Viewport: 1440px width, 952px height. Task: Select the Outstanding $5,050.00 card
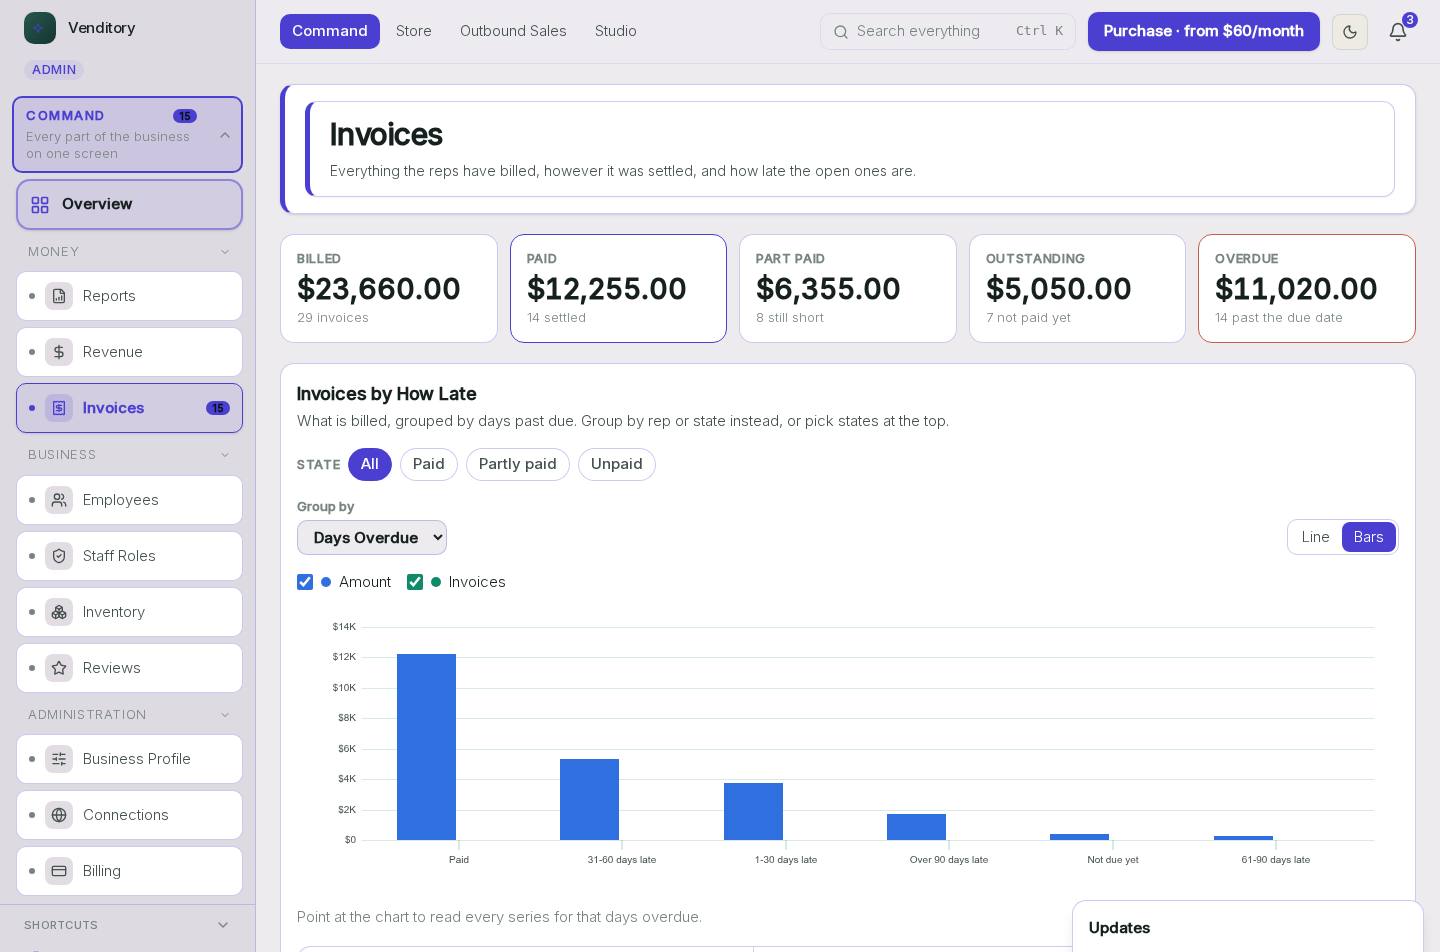[x=1077, y=289]
